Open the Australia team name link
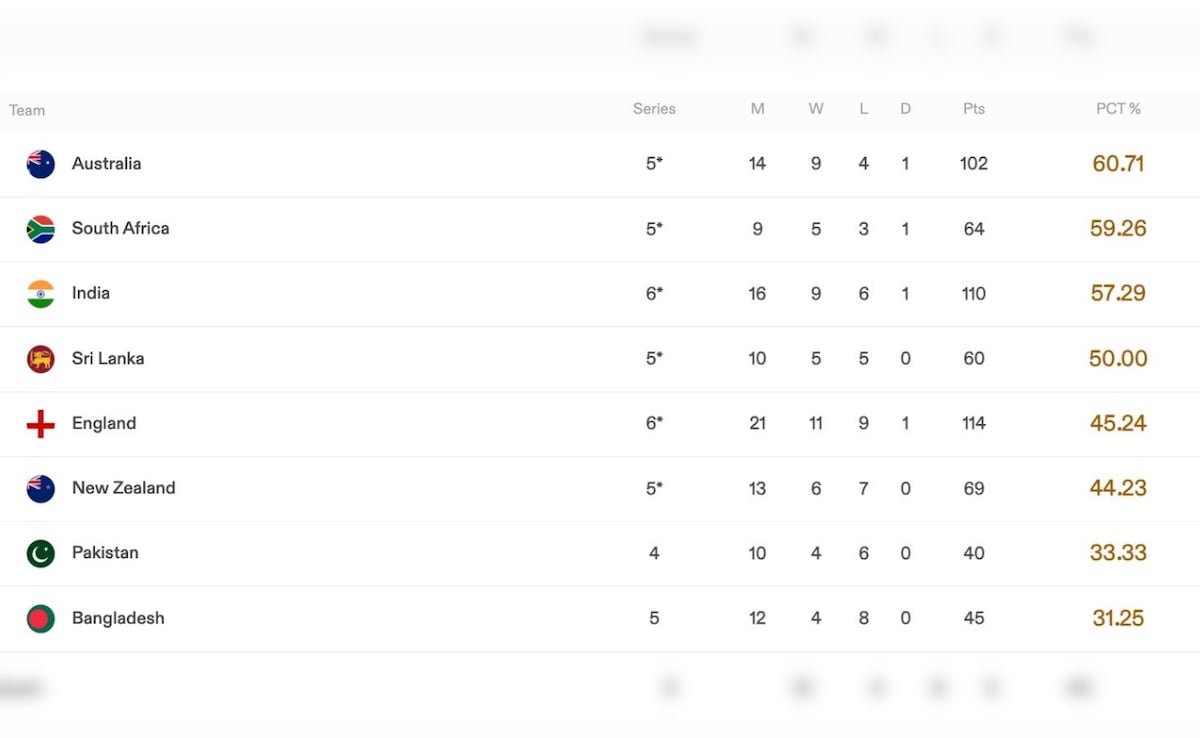 (x=106, y=164)
